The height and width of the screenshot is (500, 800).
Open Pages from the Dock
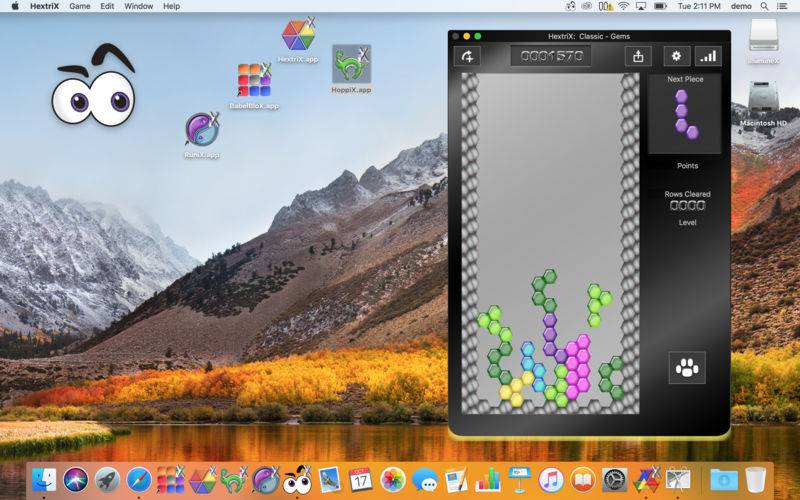(x=456, y=480)
